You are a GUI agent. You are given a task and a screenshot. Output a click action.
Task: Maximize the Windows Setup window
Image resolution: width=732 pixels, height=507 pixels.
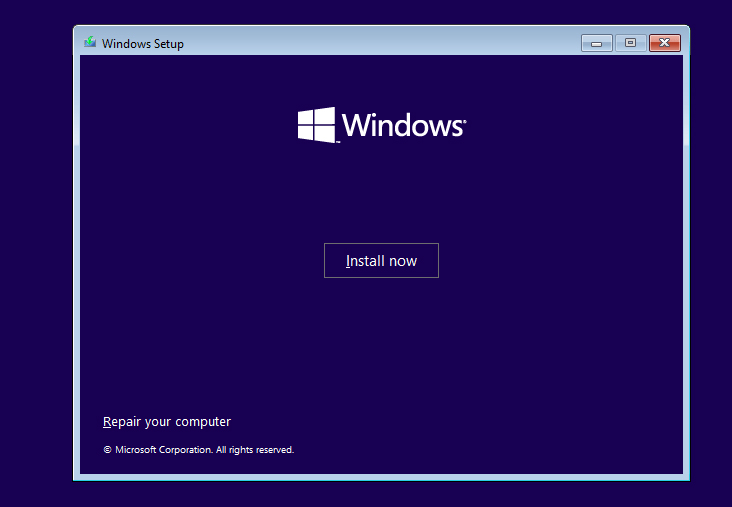tap(631, 43)
